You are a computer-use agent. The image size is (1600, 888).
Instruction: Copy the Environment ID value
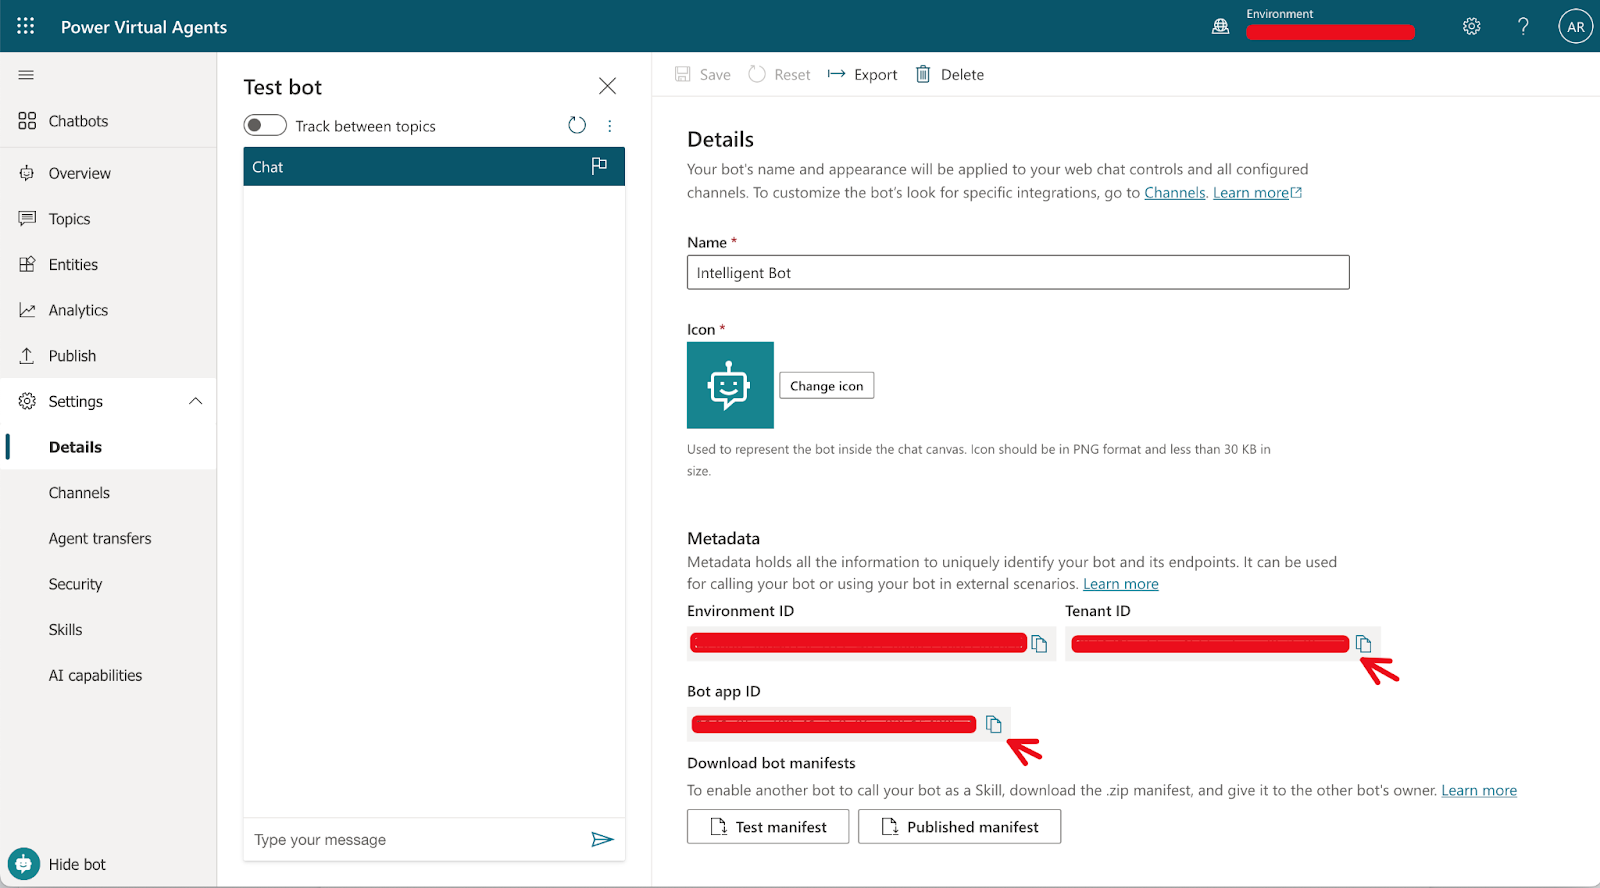click(x=1039, y=644)
